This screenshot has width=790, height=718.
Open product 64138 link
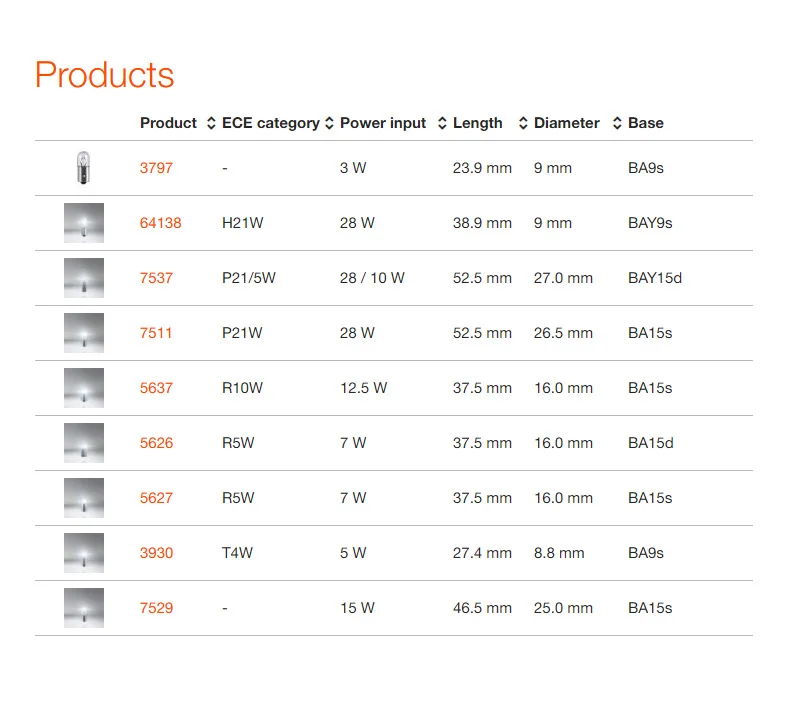[x=160, y=223]
